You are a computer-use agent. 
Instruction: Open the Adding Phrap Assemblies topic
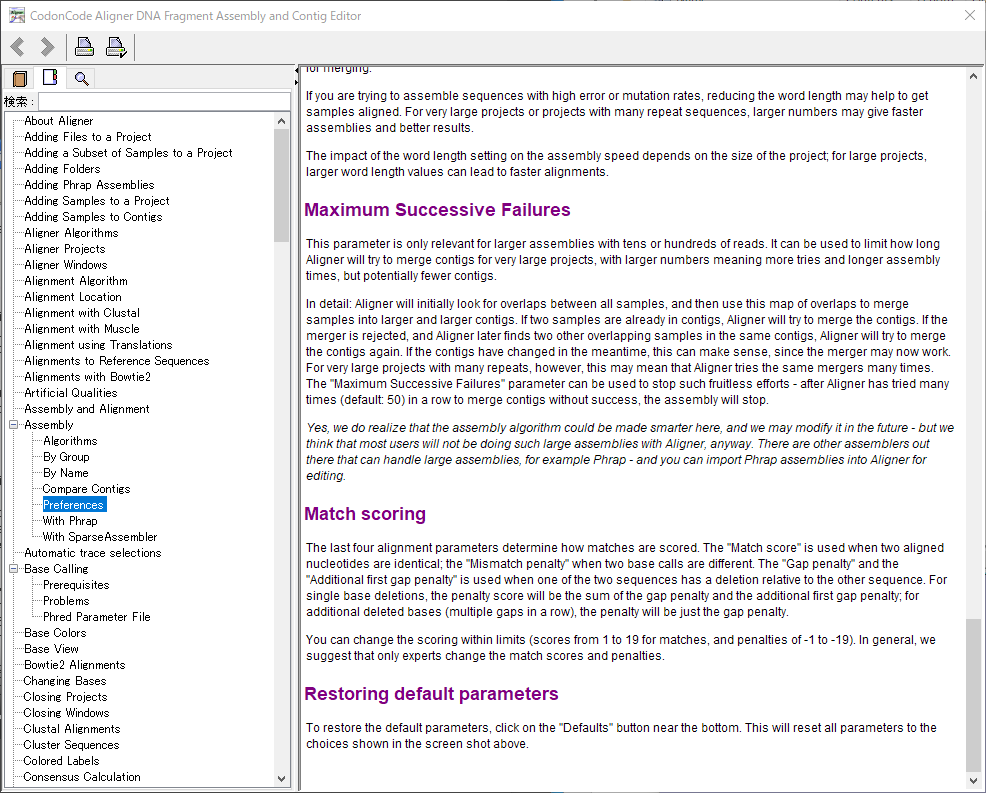click(89, 185)
